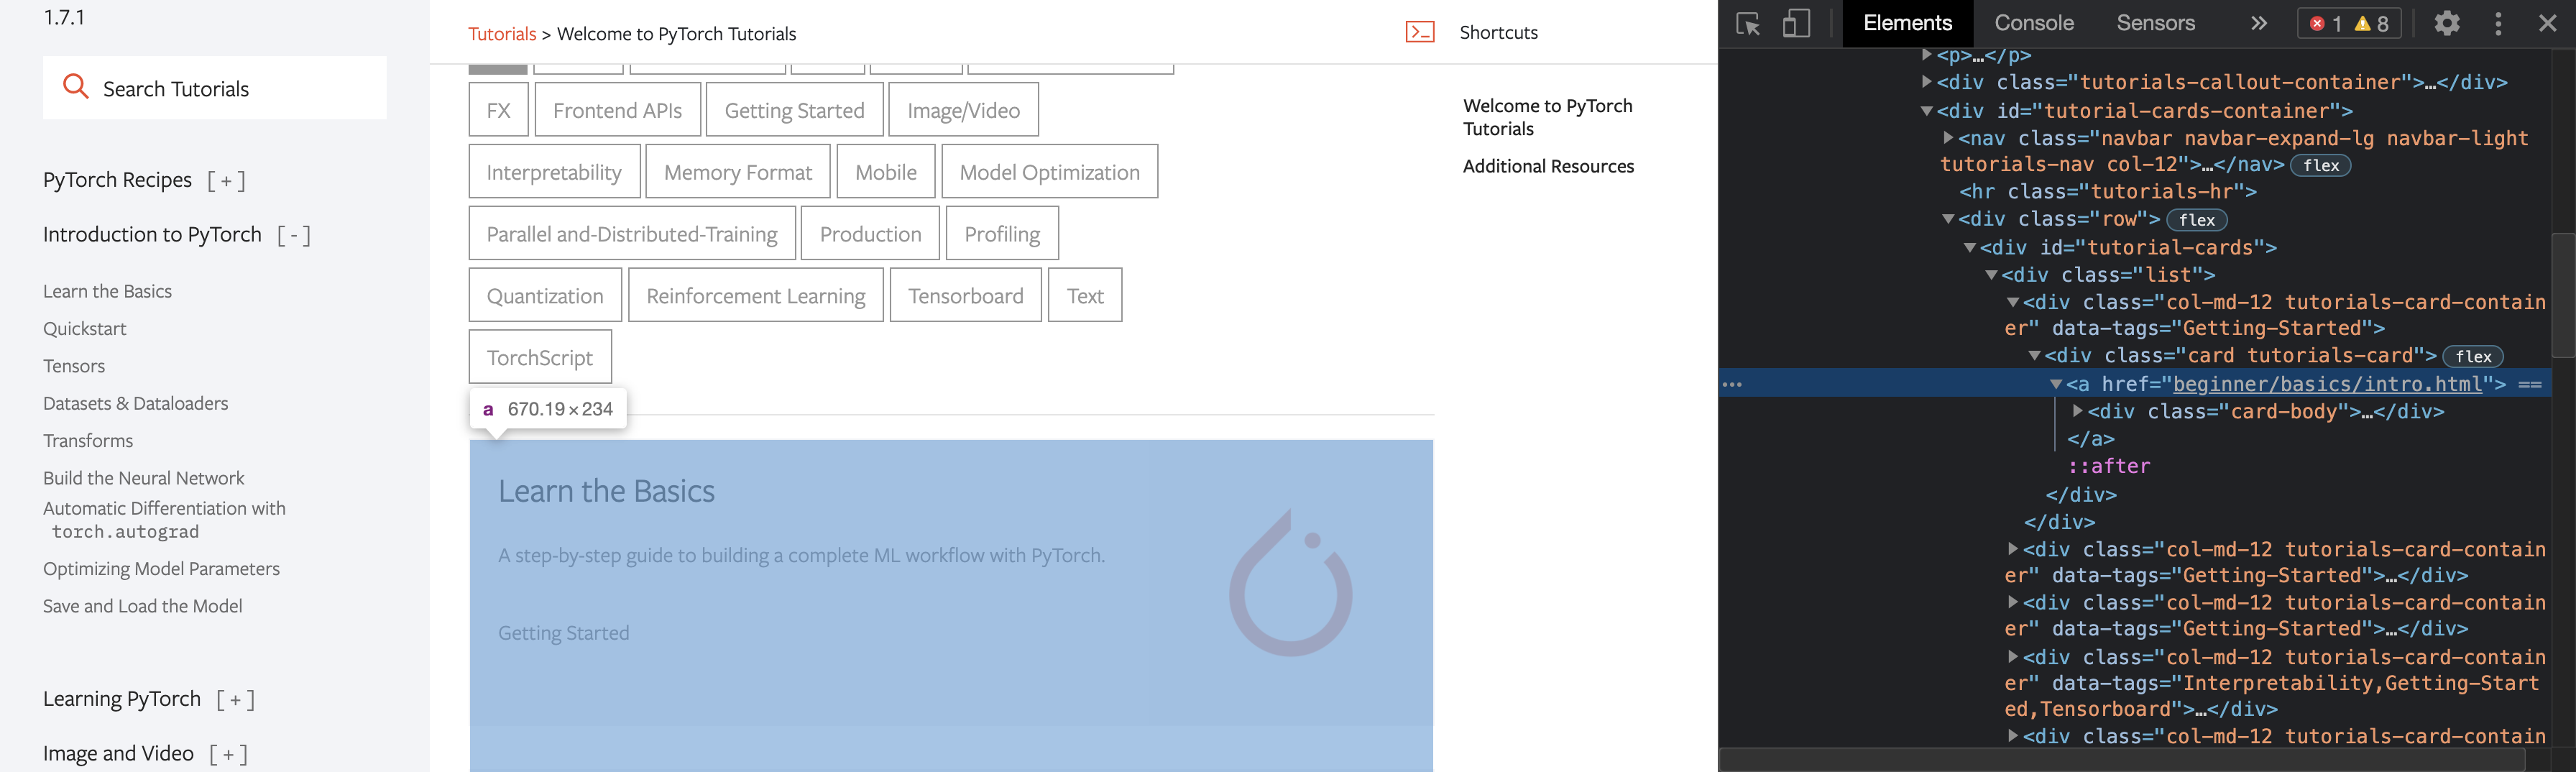Choose the TorchScript filter tag
Image resolution: width=2576 pixels, height=772 pixels.
tap(540, 357)
